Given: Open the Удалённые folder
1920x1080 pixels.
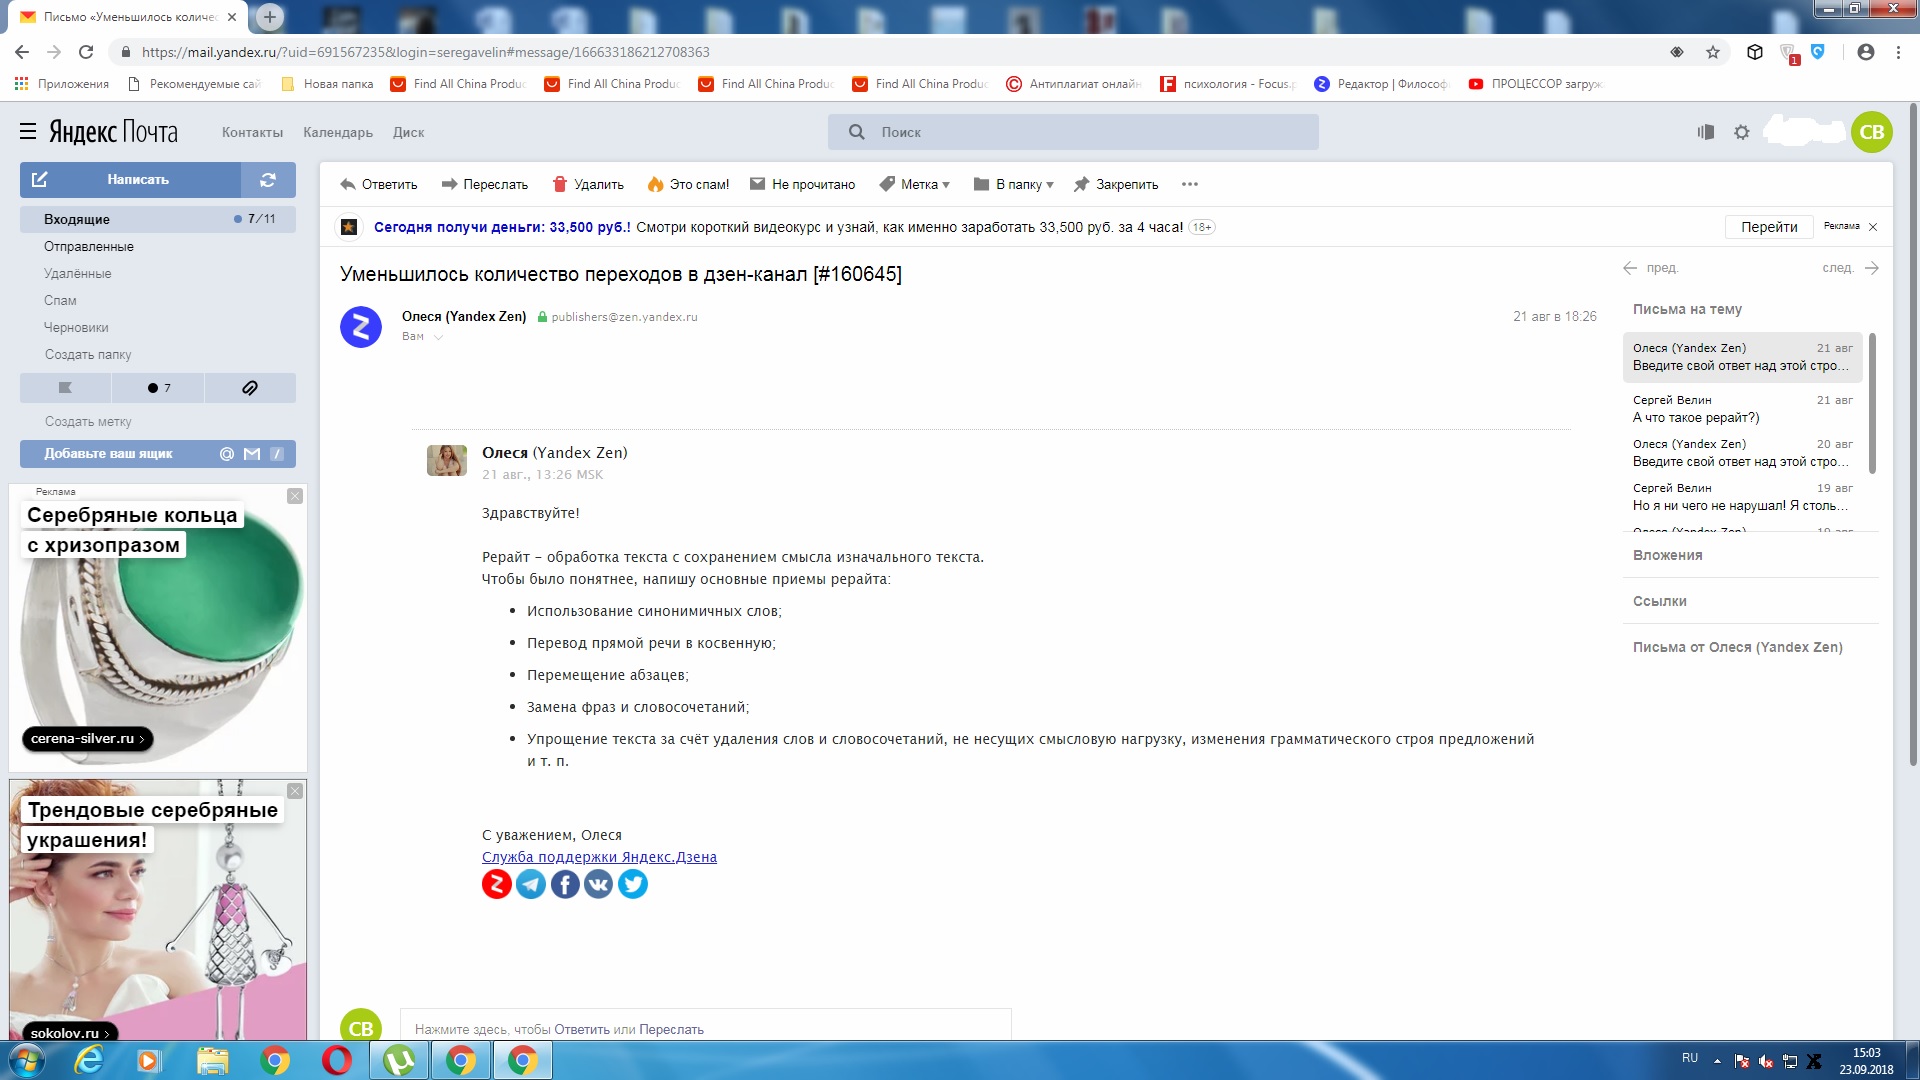Looking at the screenshot, I should (78, 273).
